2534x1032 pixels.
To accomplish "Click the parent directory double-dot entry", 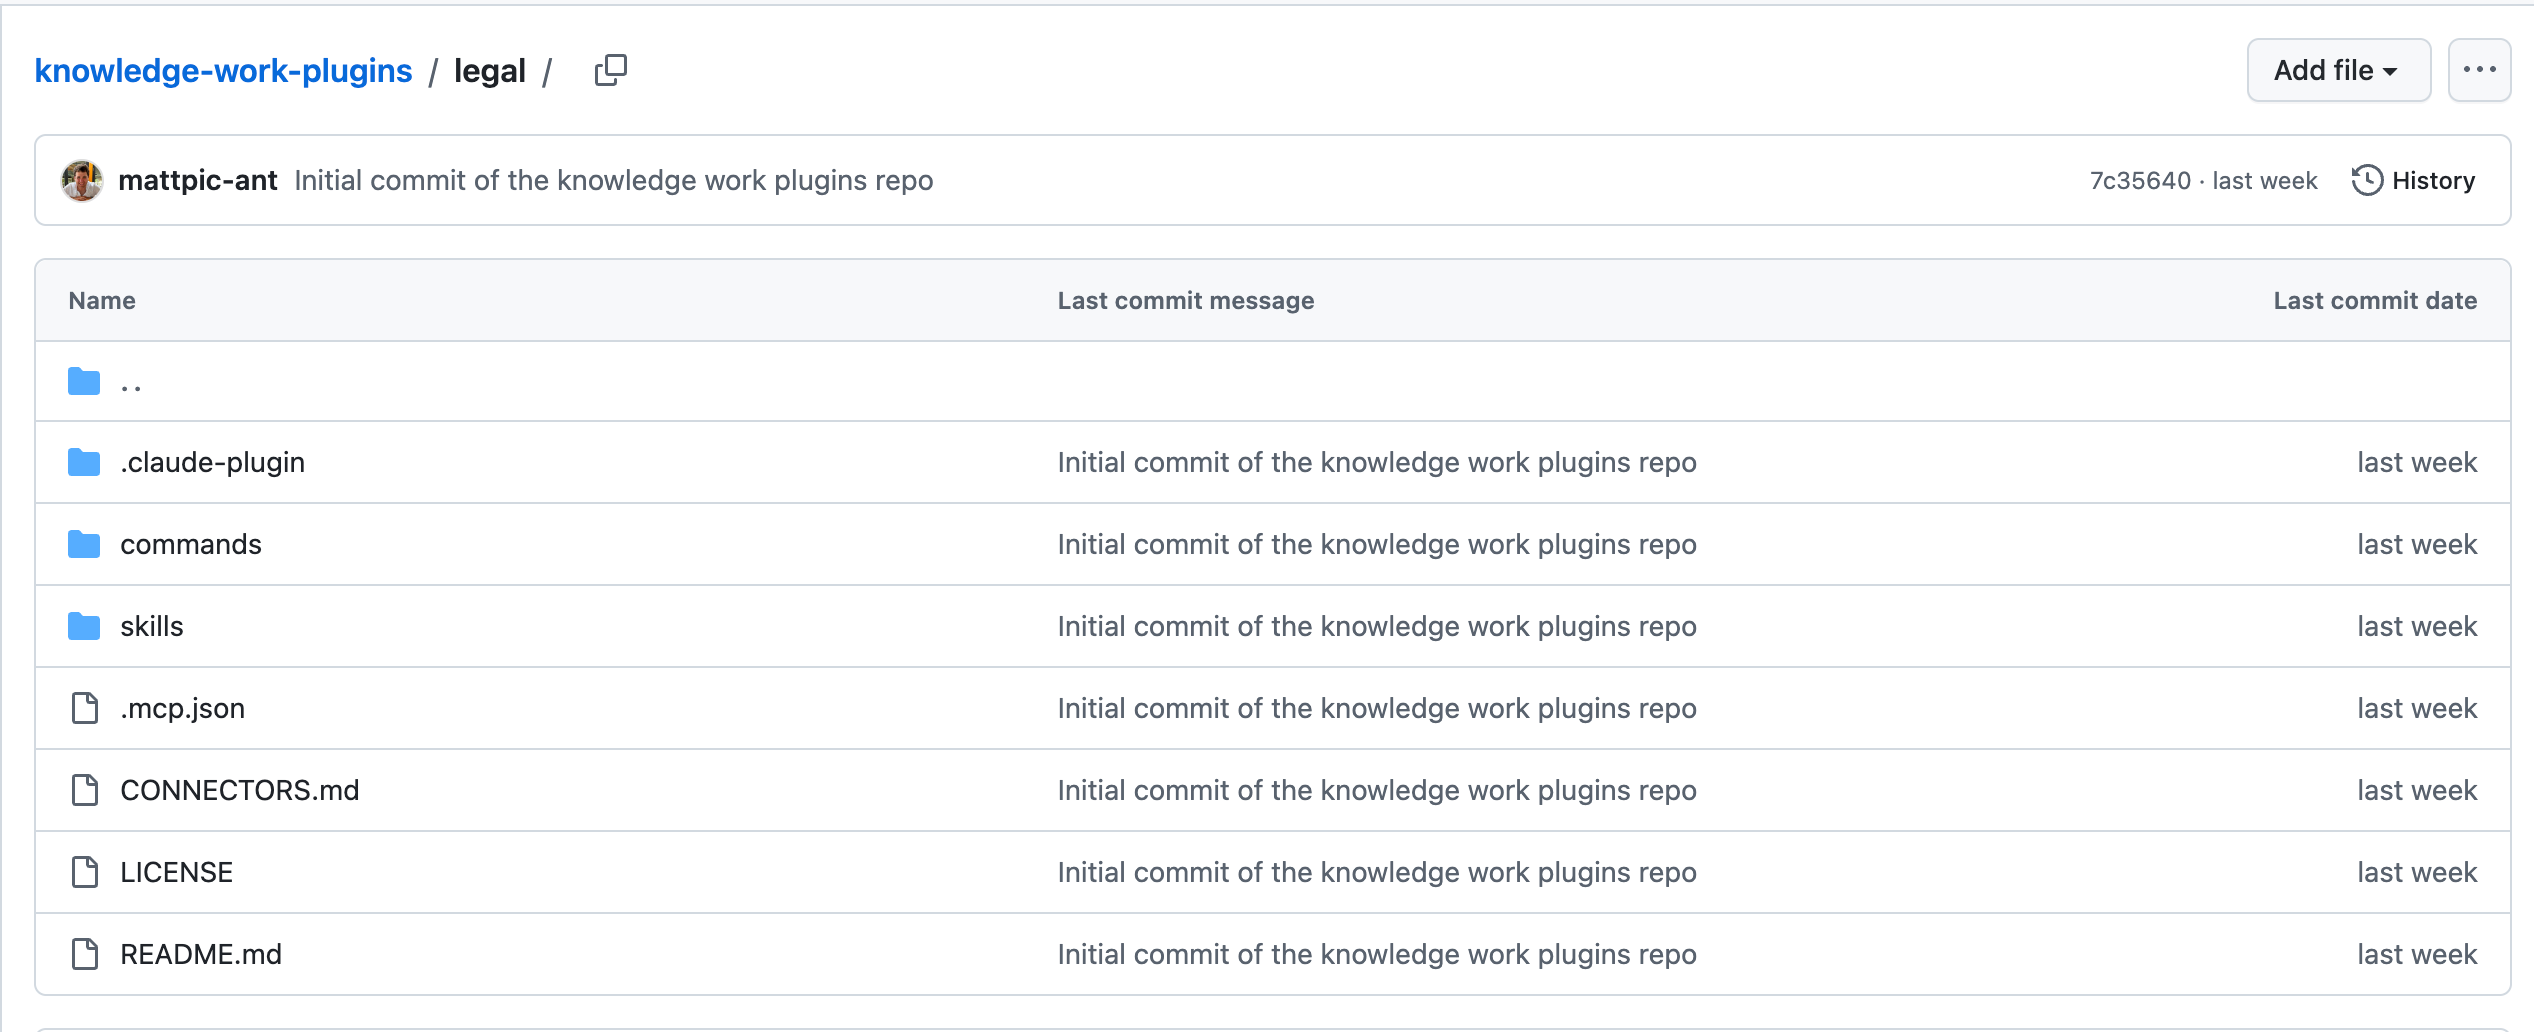I will pos(129,381).
